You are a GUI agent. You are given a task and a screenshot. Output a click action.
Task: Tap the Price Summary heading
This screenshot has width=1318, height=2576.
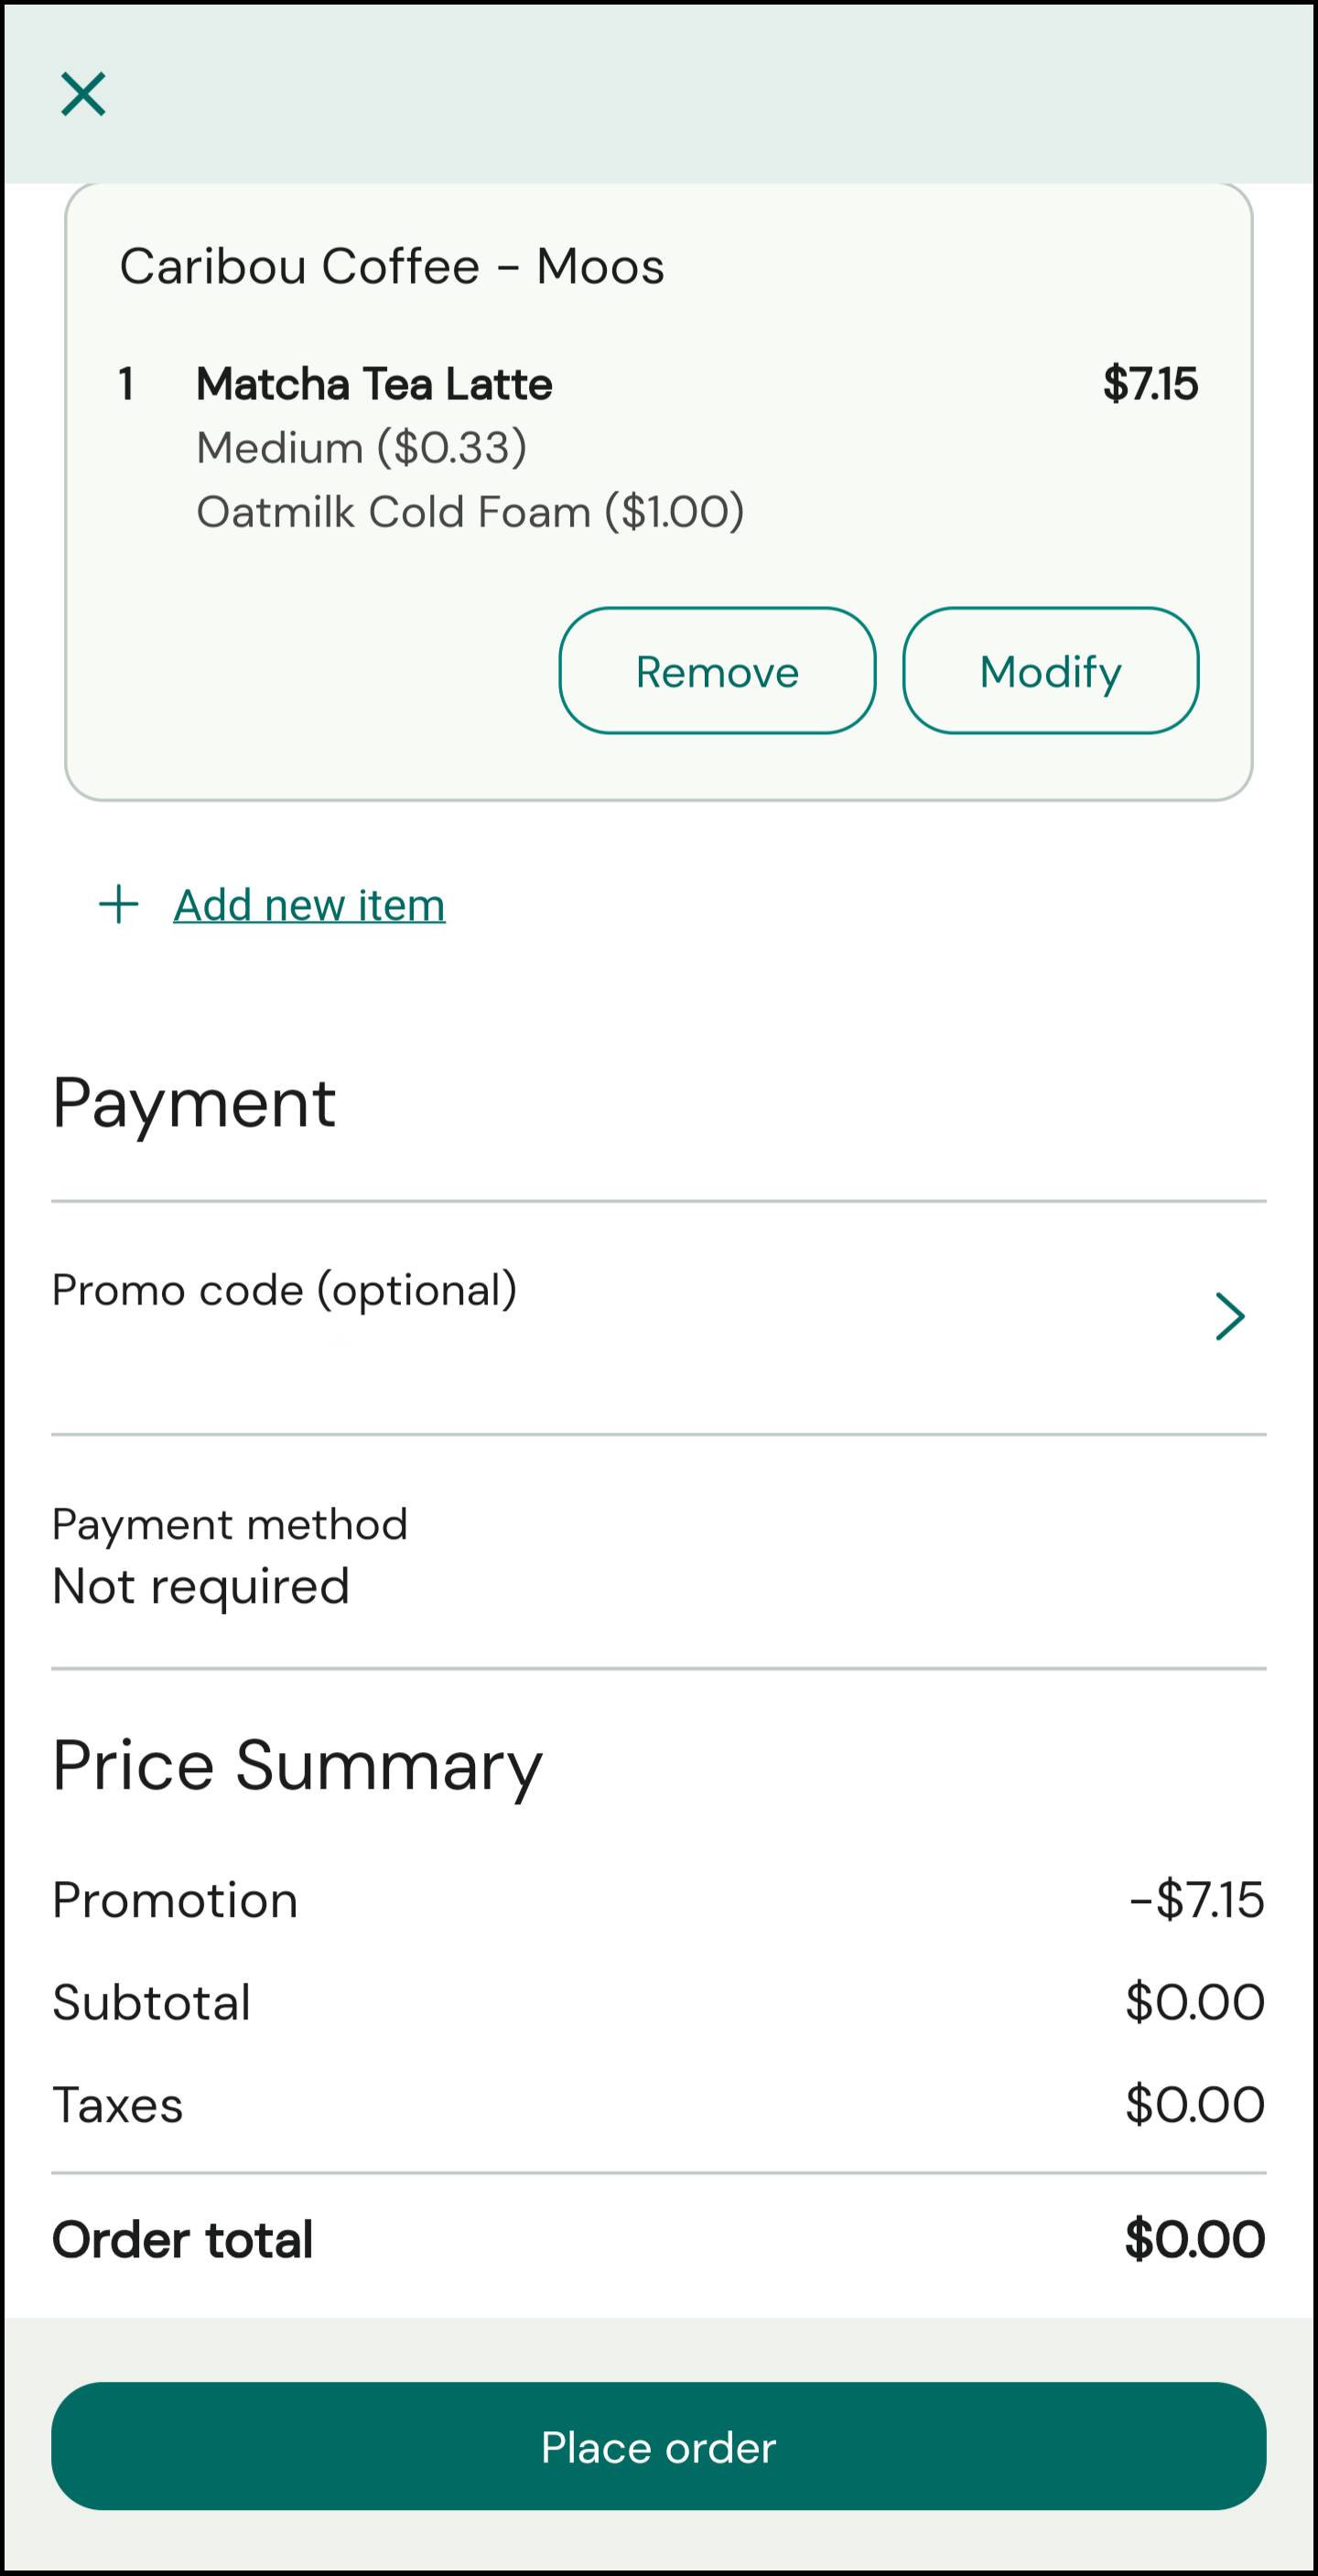point(297,1766)
